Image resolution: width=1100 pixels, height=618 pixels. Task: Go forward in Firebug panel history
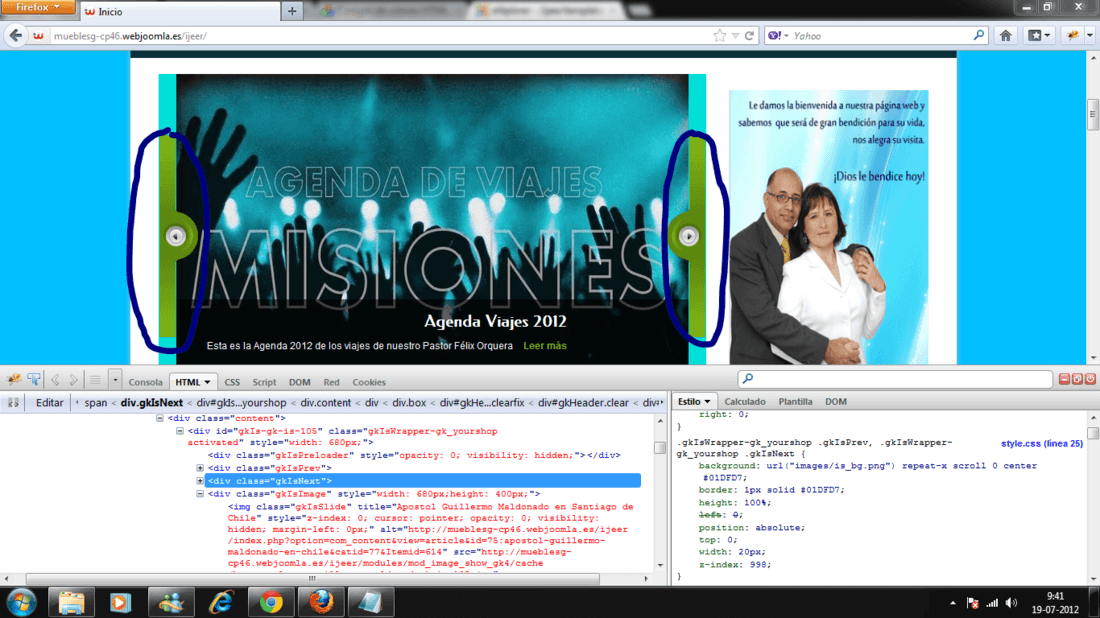(73, 380)
